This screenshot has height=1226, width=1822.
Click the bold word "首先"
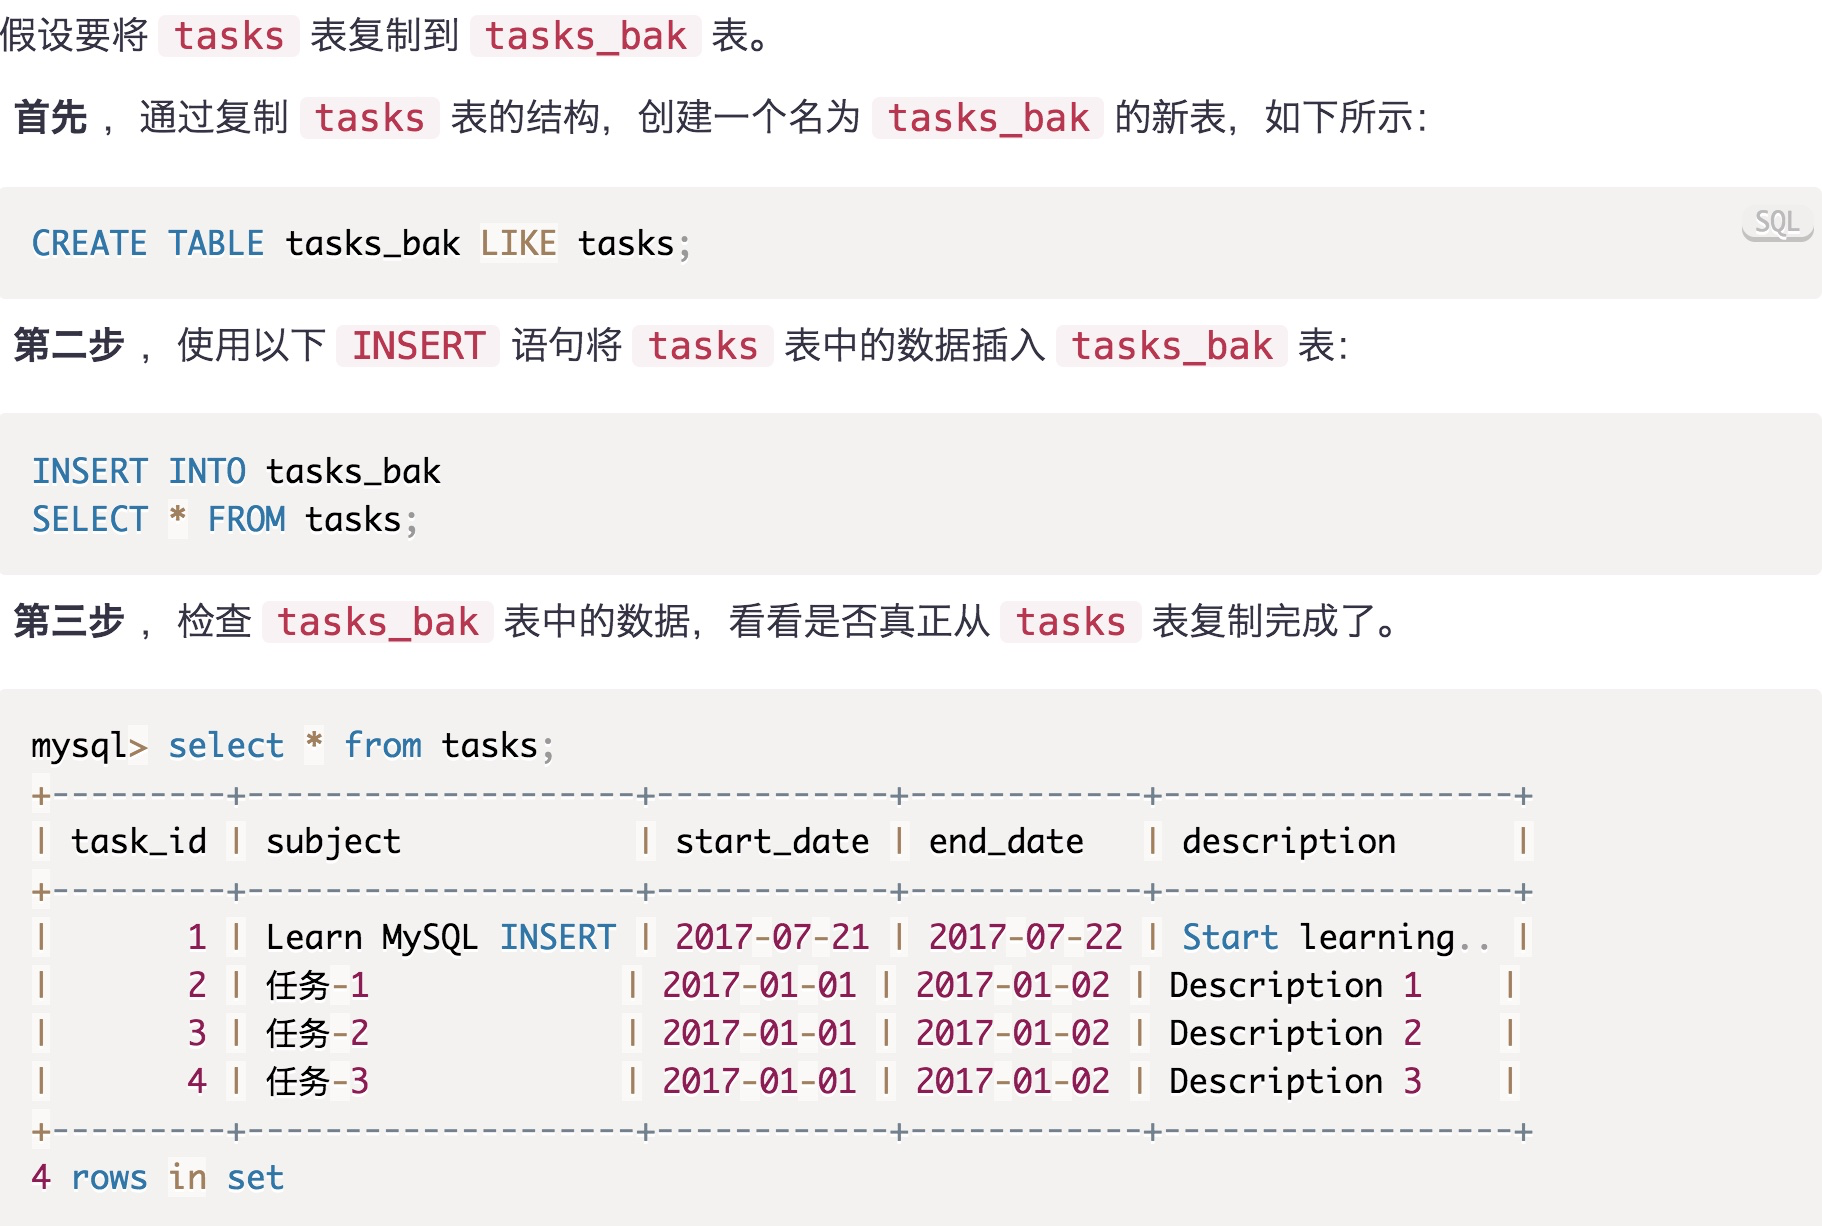(51, 118)
